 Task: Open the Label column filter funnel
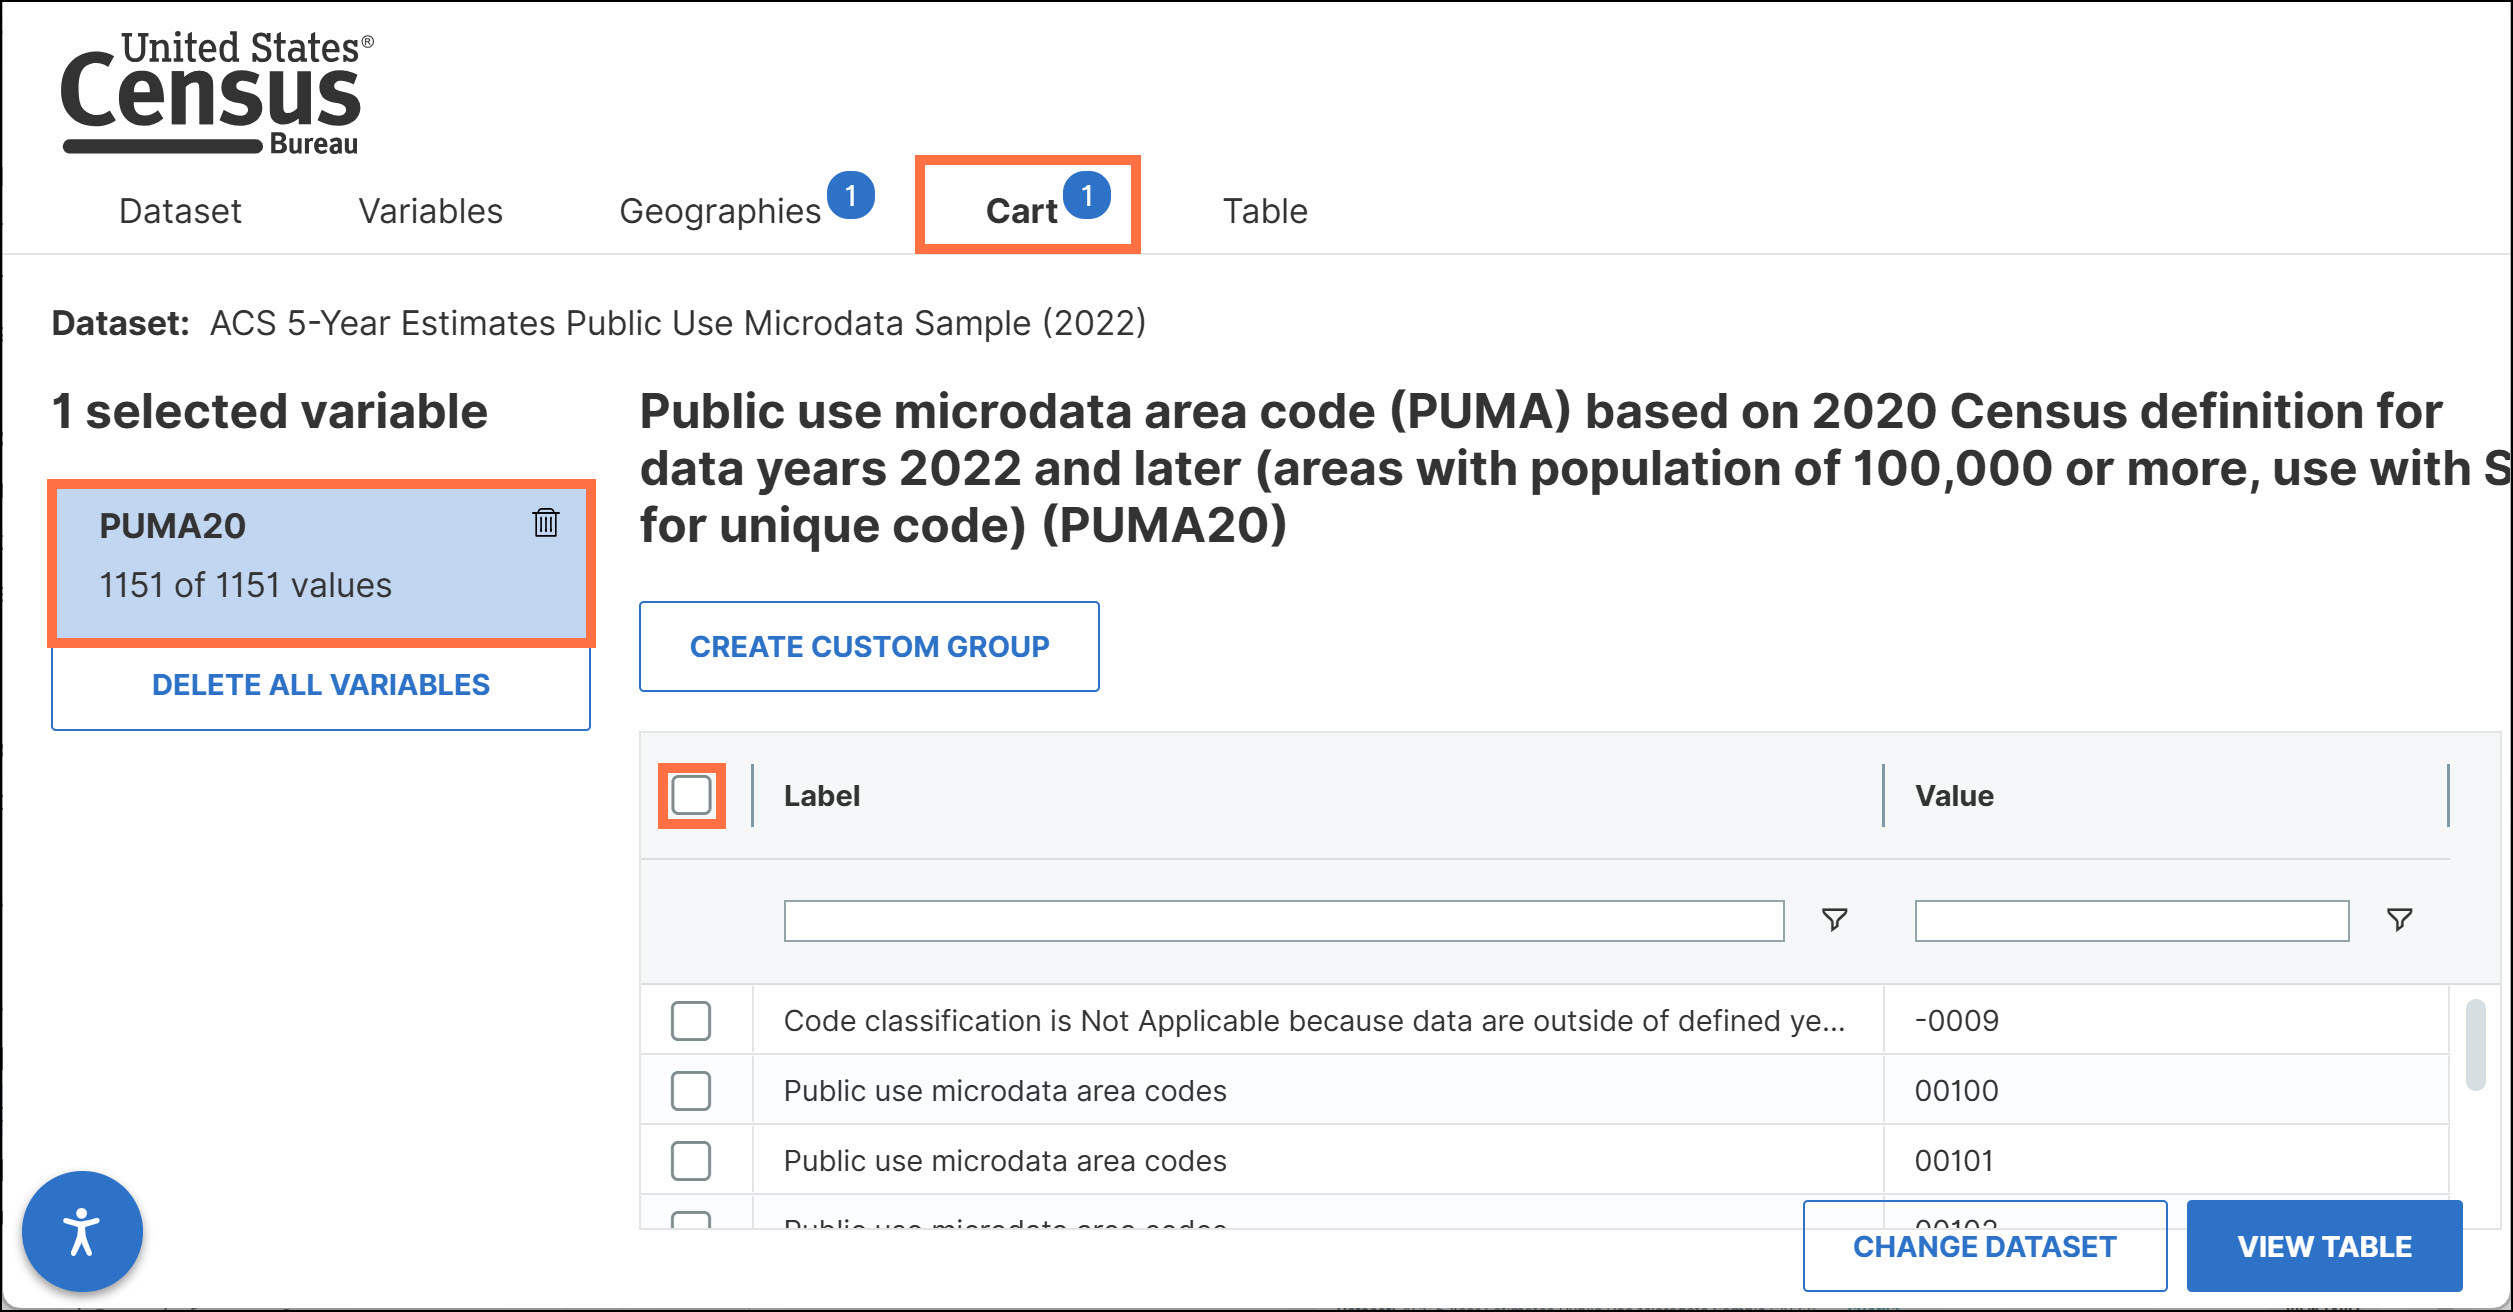(x=1833, y=920)
